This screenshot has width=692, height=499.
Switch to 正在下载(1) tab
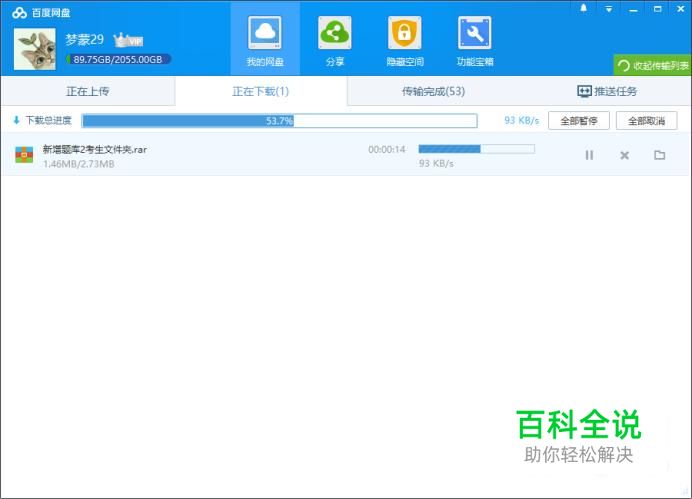(x=261, y=91)
